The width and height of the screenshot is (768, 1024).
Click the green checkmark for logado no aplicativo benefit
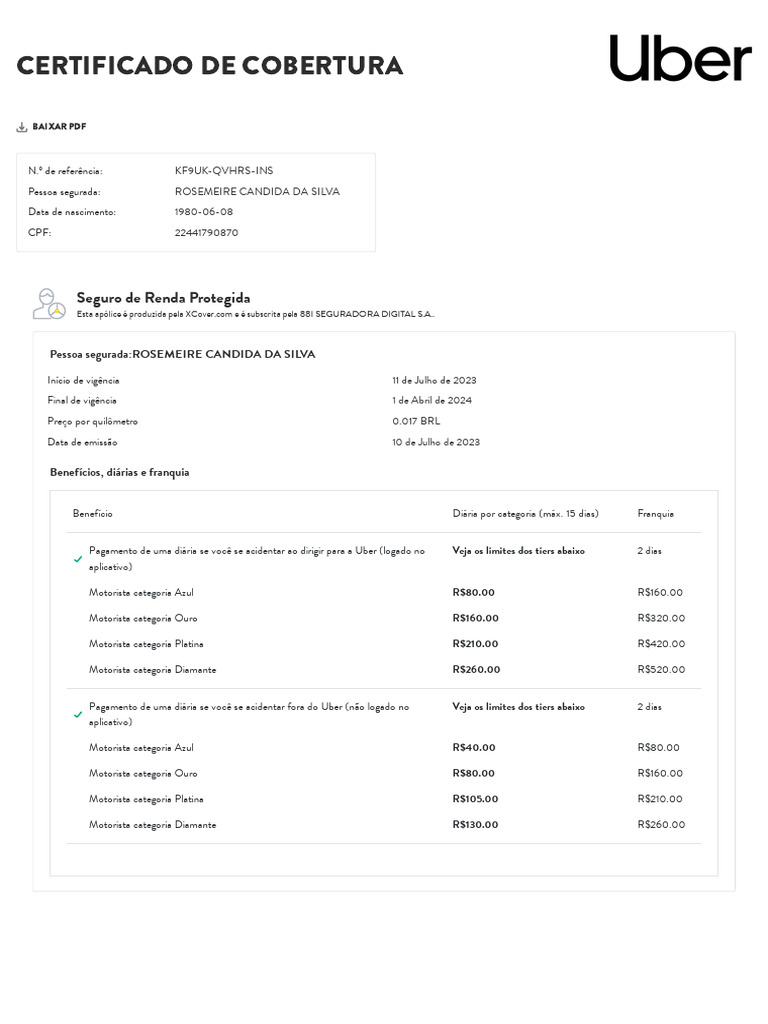tap(78, 559)
